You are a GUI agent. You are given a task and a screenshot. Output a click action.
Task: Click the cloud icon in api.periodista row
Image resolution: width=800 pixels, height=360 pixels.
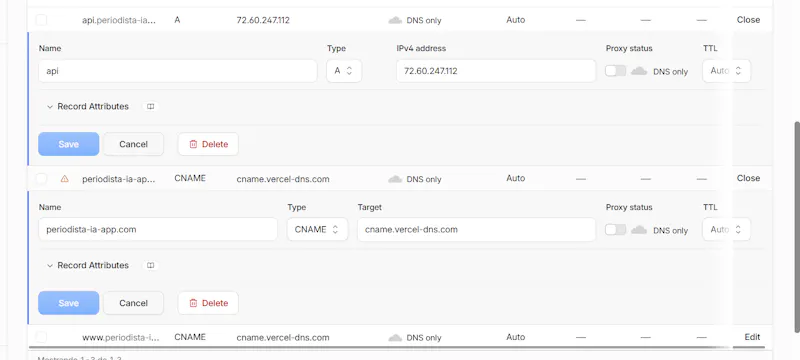tap(395, 20)
